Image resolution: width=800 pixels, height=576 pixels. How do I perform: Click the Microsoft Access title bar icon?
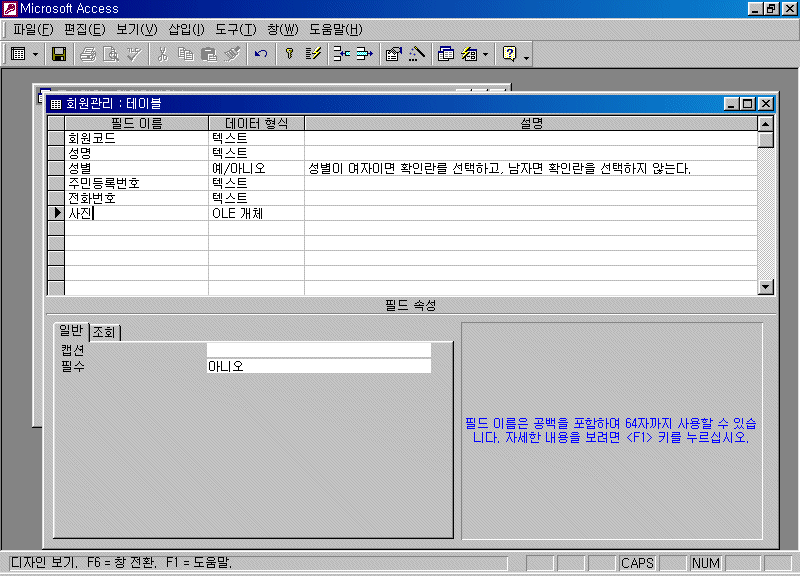coord(10,9)
